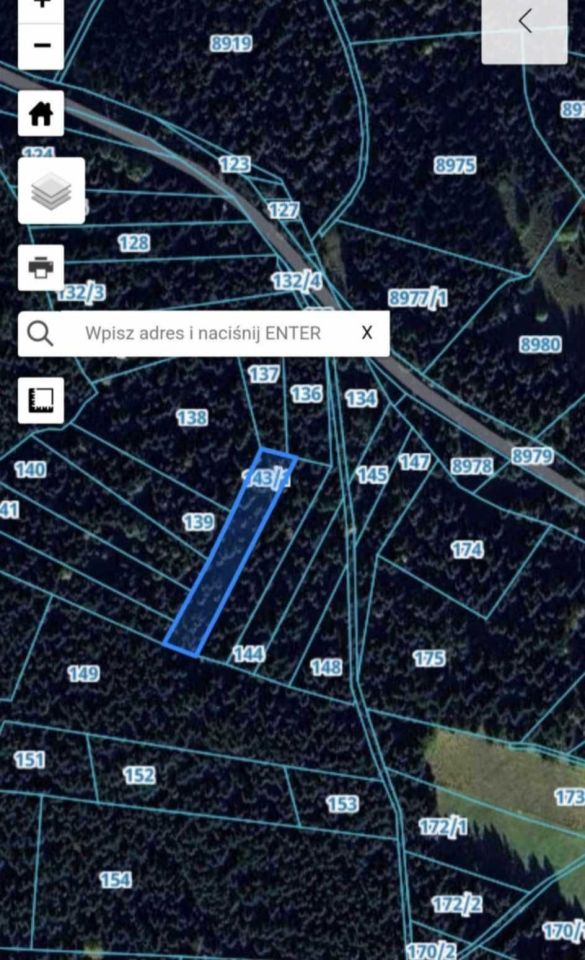Zoom out with the minus button
The height and width of the screenshot is (960, 585).
(41, 46)
